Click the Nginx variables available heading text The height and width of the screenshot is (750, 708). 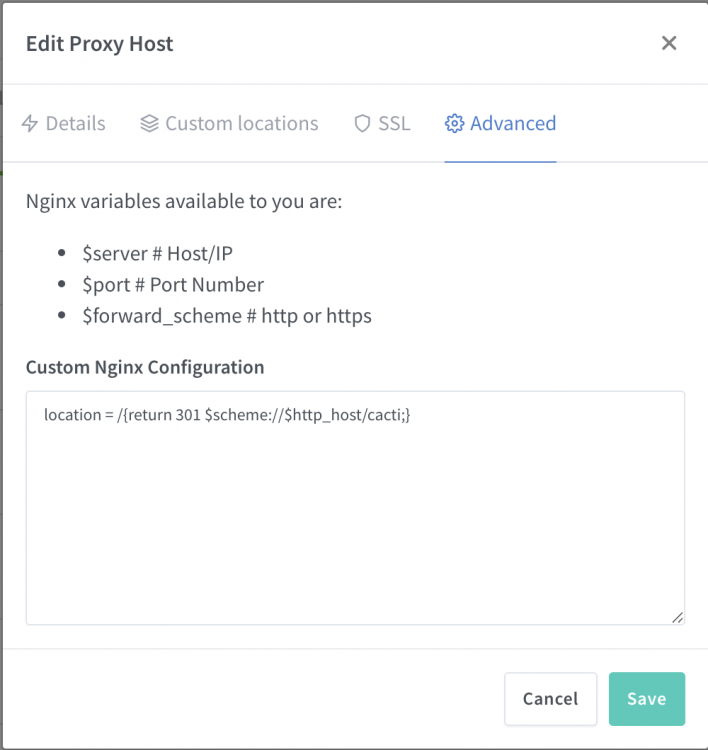pyautogui.click(x=184, y=201)
